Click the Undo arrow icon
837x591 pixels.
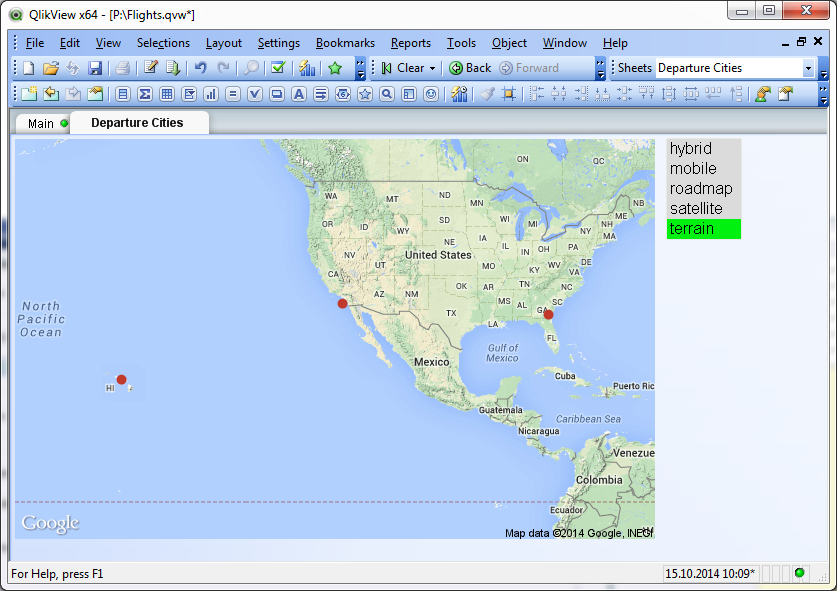pyautogui.click(x=200, y=68)
